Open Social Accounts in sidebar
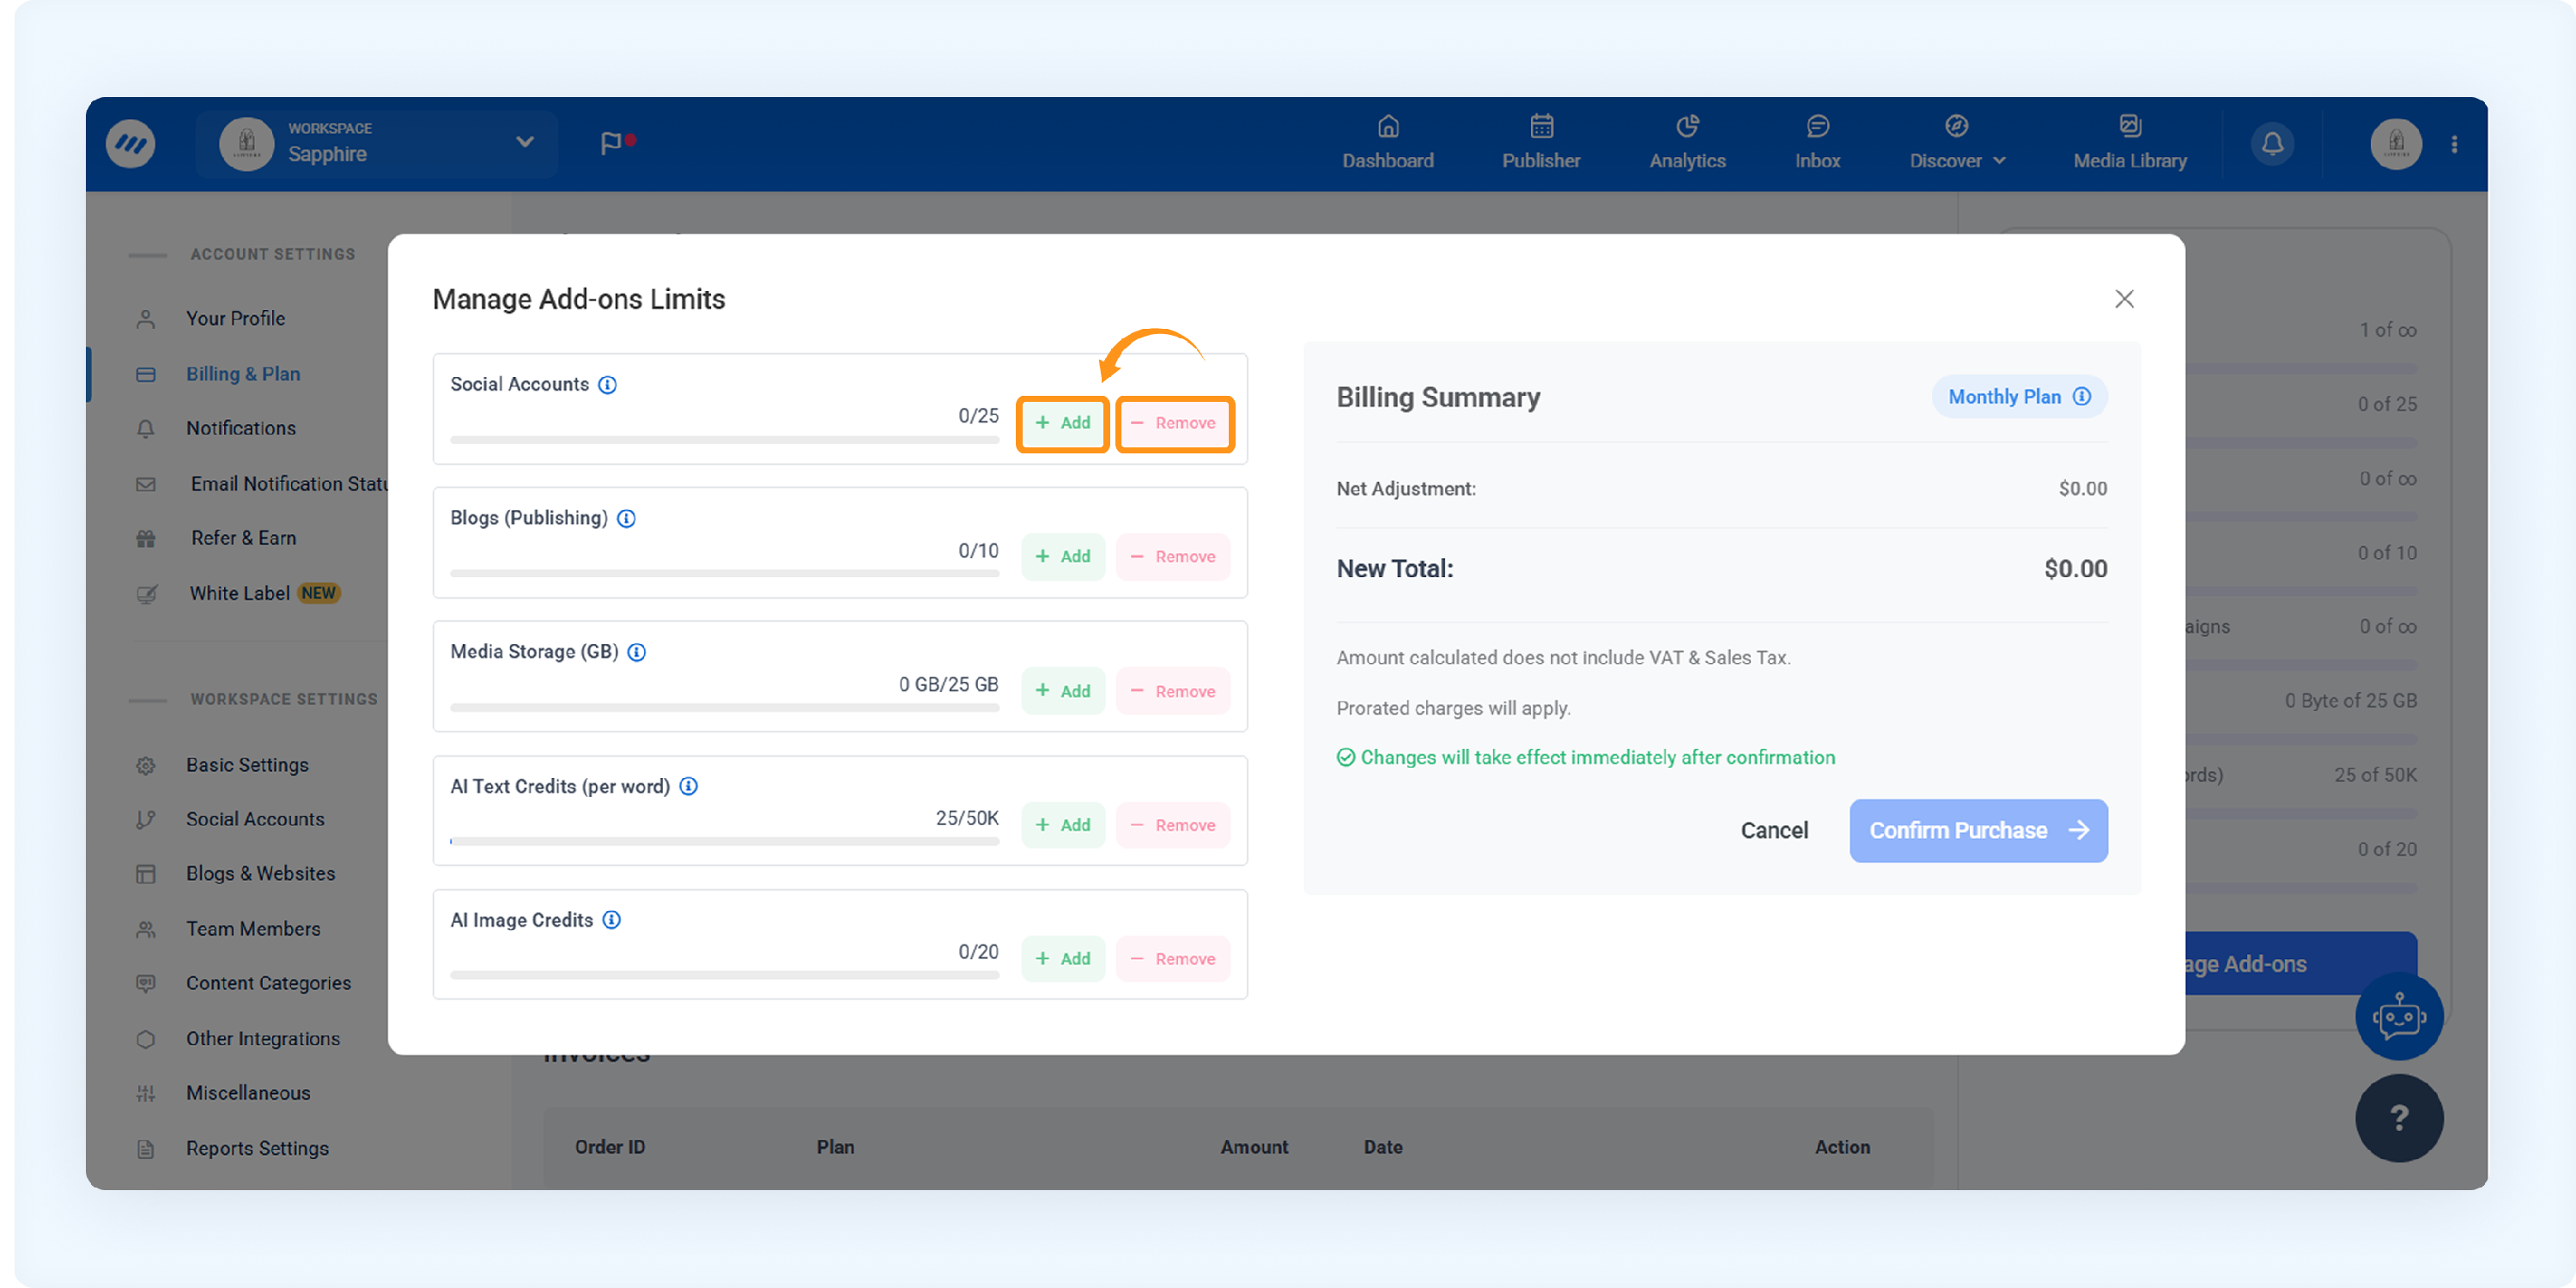 click(255, 819)
